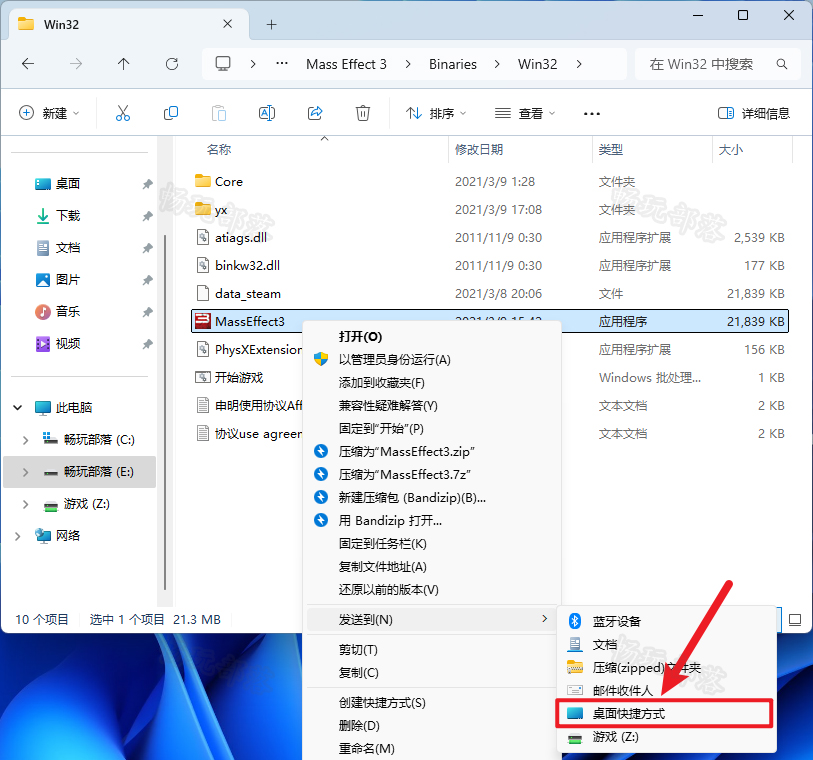Click the navigation pane scrollbar
Screen dimensions: 813x760
(165, 412)
